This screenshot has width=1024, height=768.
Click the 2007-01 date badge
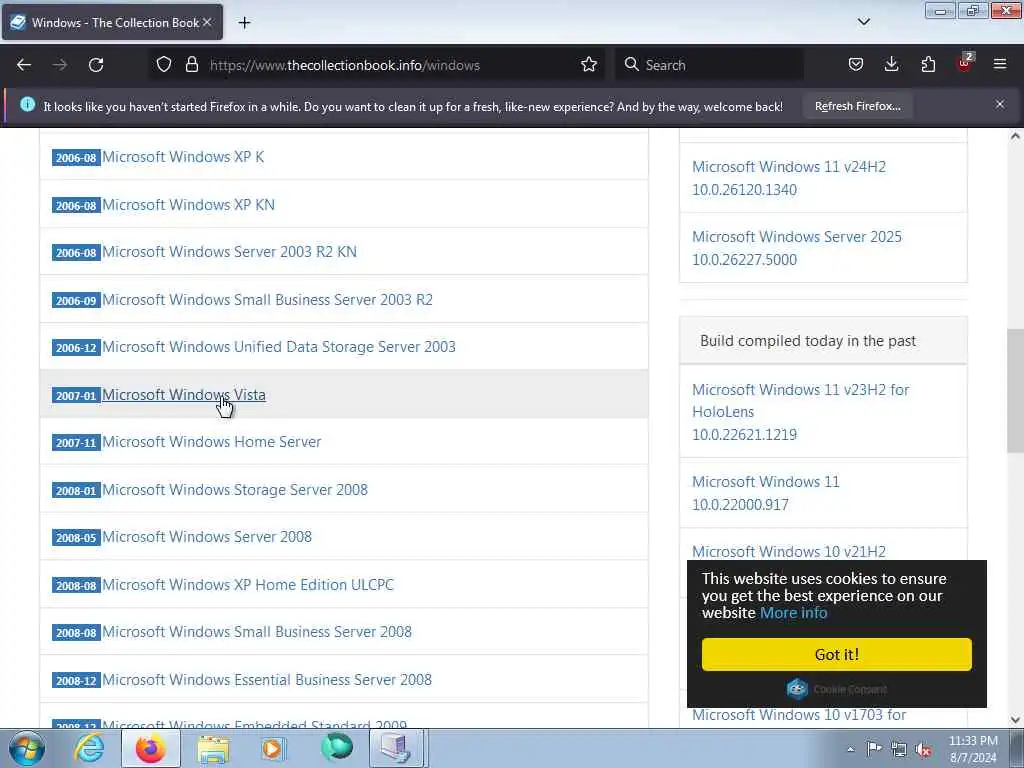76,395
